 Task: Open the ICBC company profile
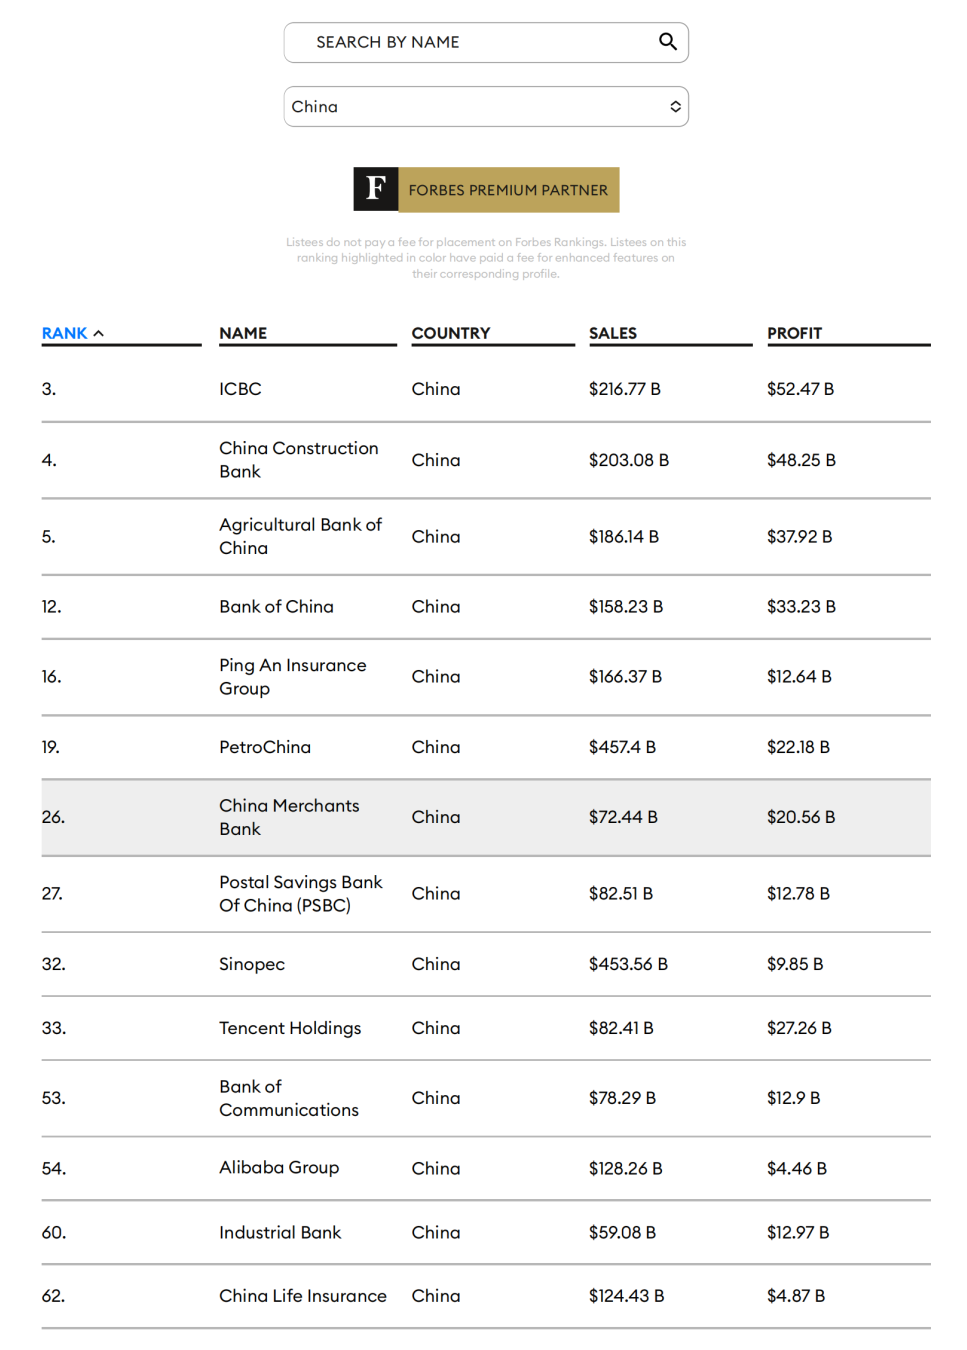point(240,389)
